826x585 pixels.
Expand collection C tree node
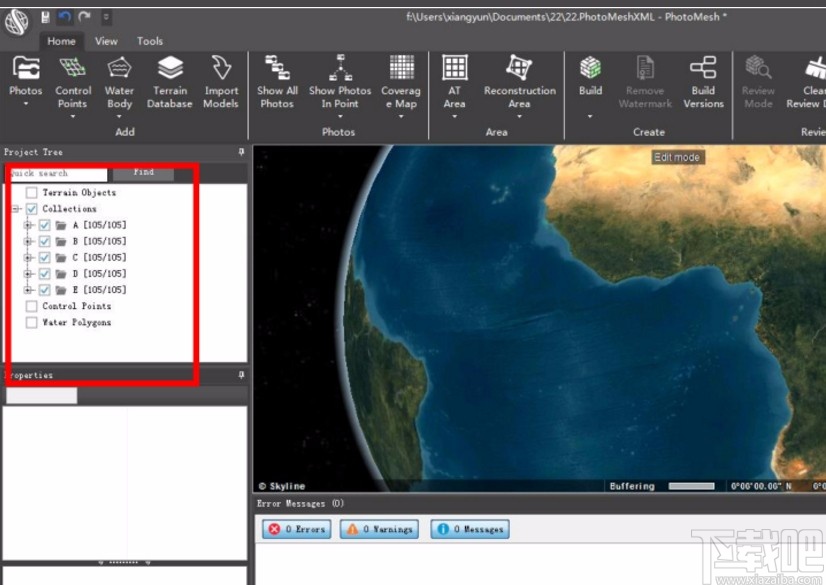coord(28,257)
